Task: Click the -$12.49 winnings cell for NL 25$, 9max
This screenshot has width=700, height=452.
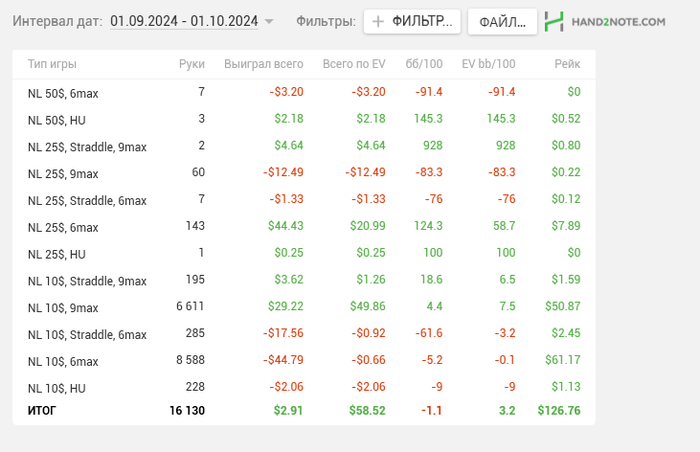Action: tap(283, 172)
